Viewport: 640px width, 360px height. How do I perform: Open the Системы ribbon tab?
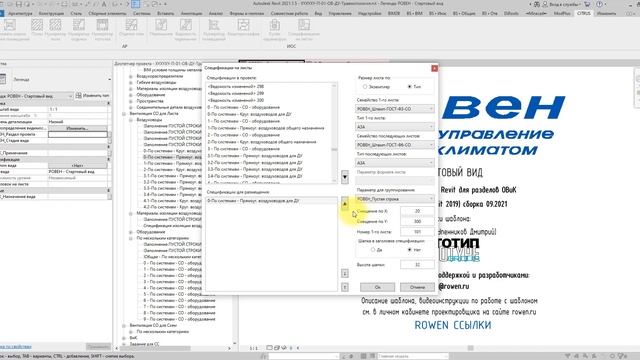pos(141,13)
